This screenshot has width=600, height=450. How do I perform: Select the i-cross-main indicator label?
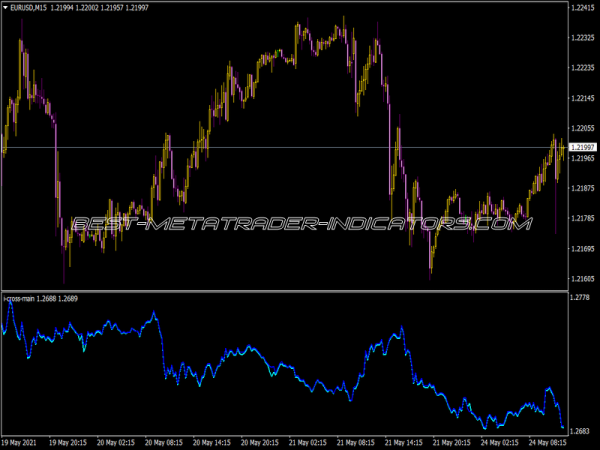point(24,298)
